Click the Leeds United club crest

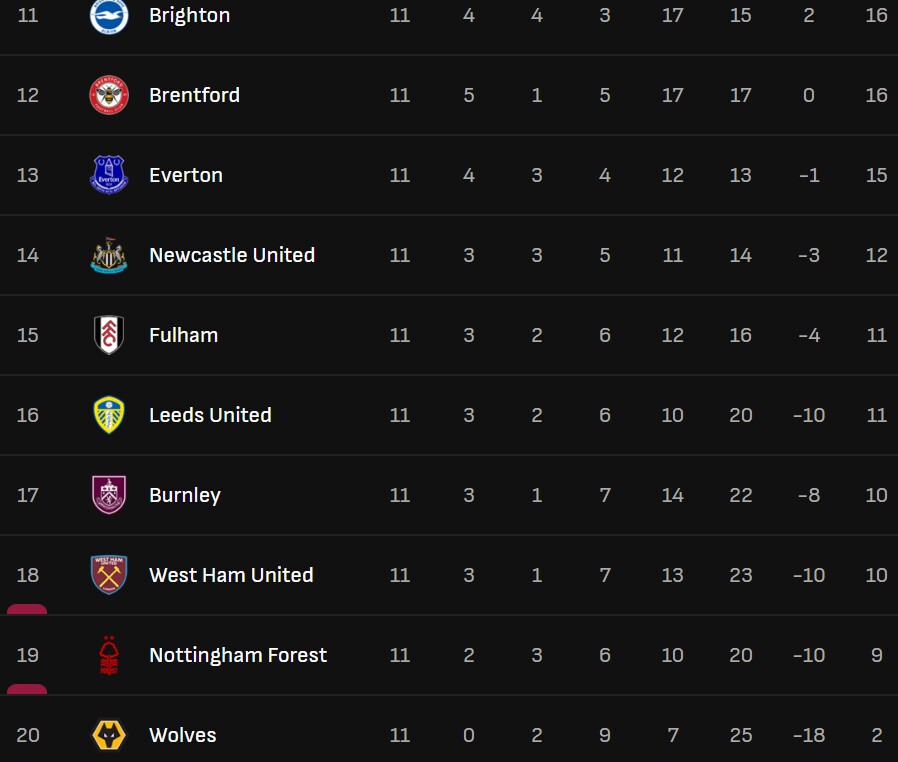[x=109, y=415]
